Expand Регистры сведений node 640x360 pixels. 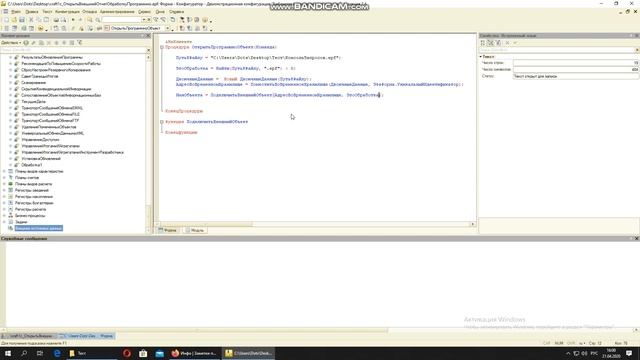(4, 190)
